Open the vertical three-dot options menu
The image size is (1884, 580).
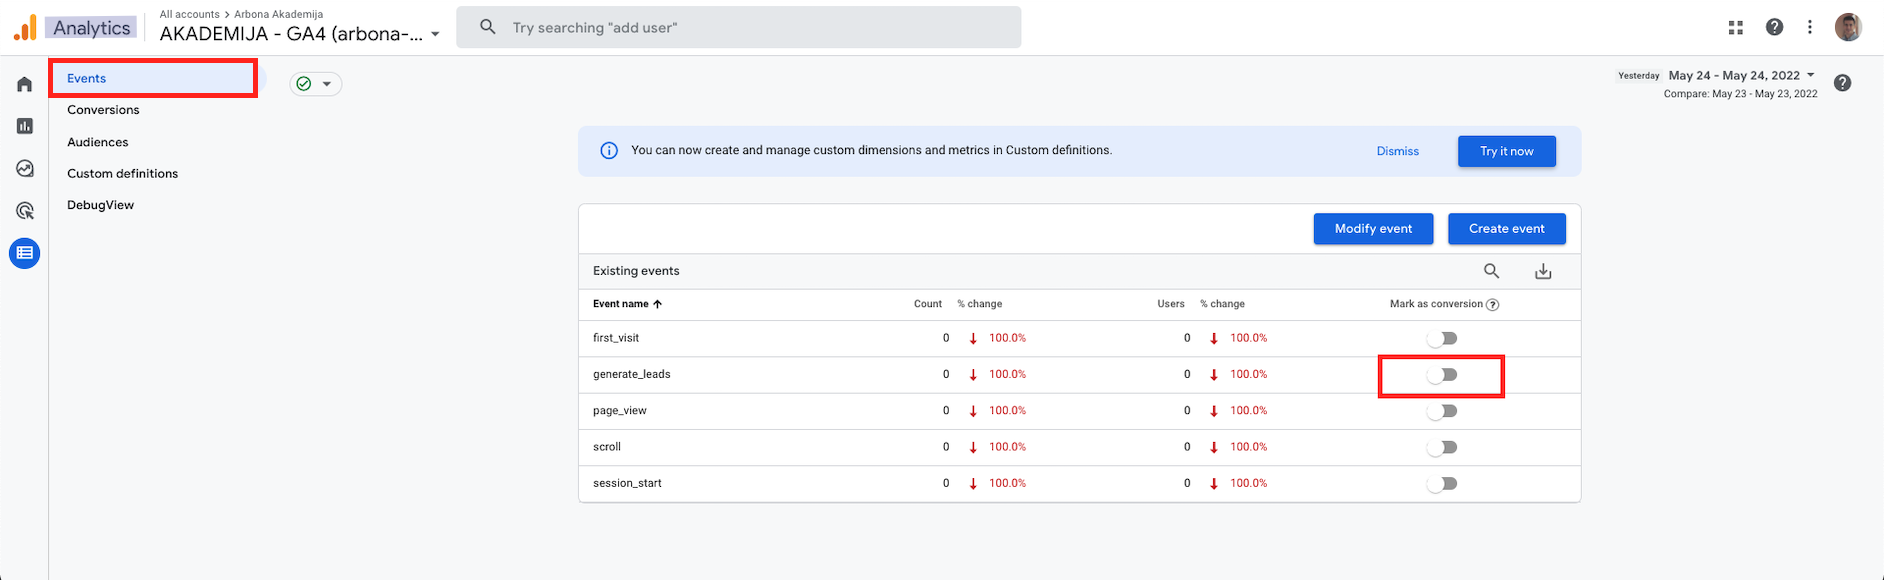click(1809, 28)
